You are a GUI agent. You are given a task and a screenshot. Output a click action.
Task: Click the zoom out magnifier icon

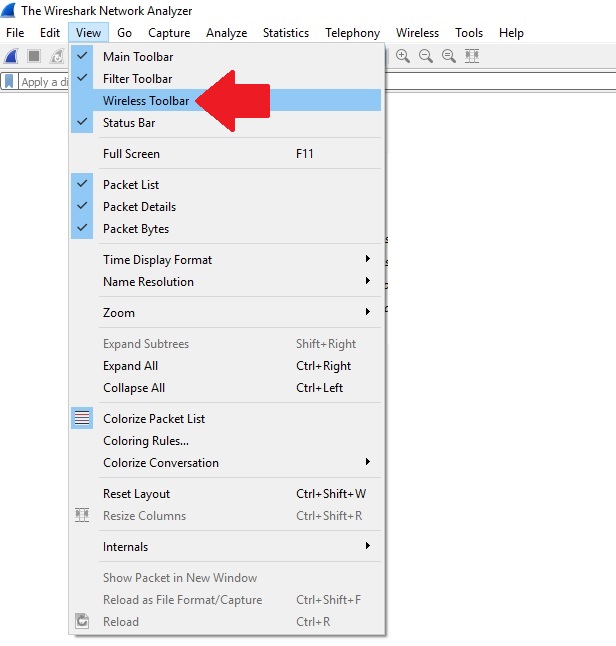tap(426, 56)
